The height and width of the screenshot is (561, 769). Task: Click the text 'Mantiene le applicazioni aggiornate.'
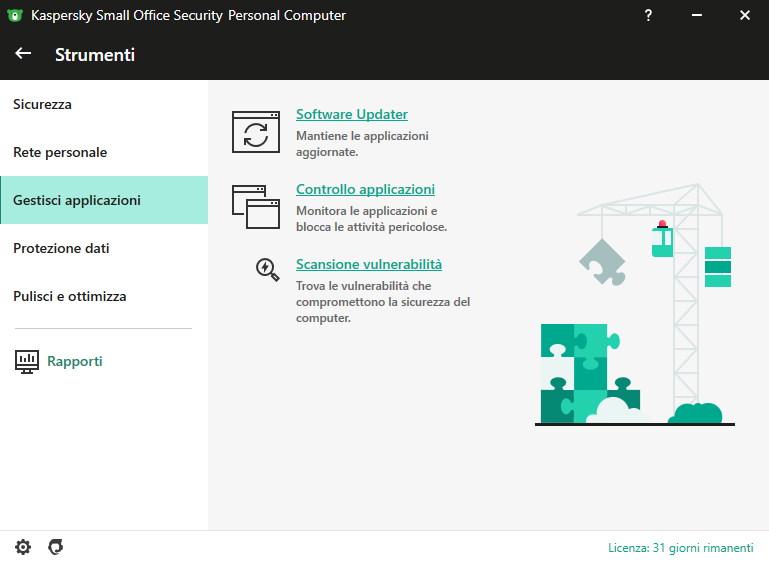pyautogui.click(x=362, y=144)
